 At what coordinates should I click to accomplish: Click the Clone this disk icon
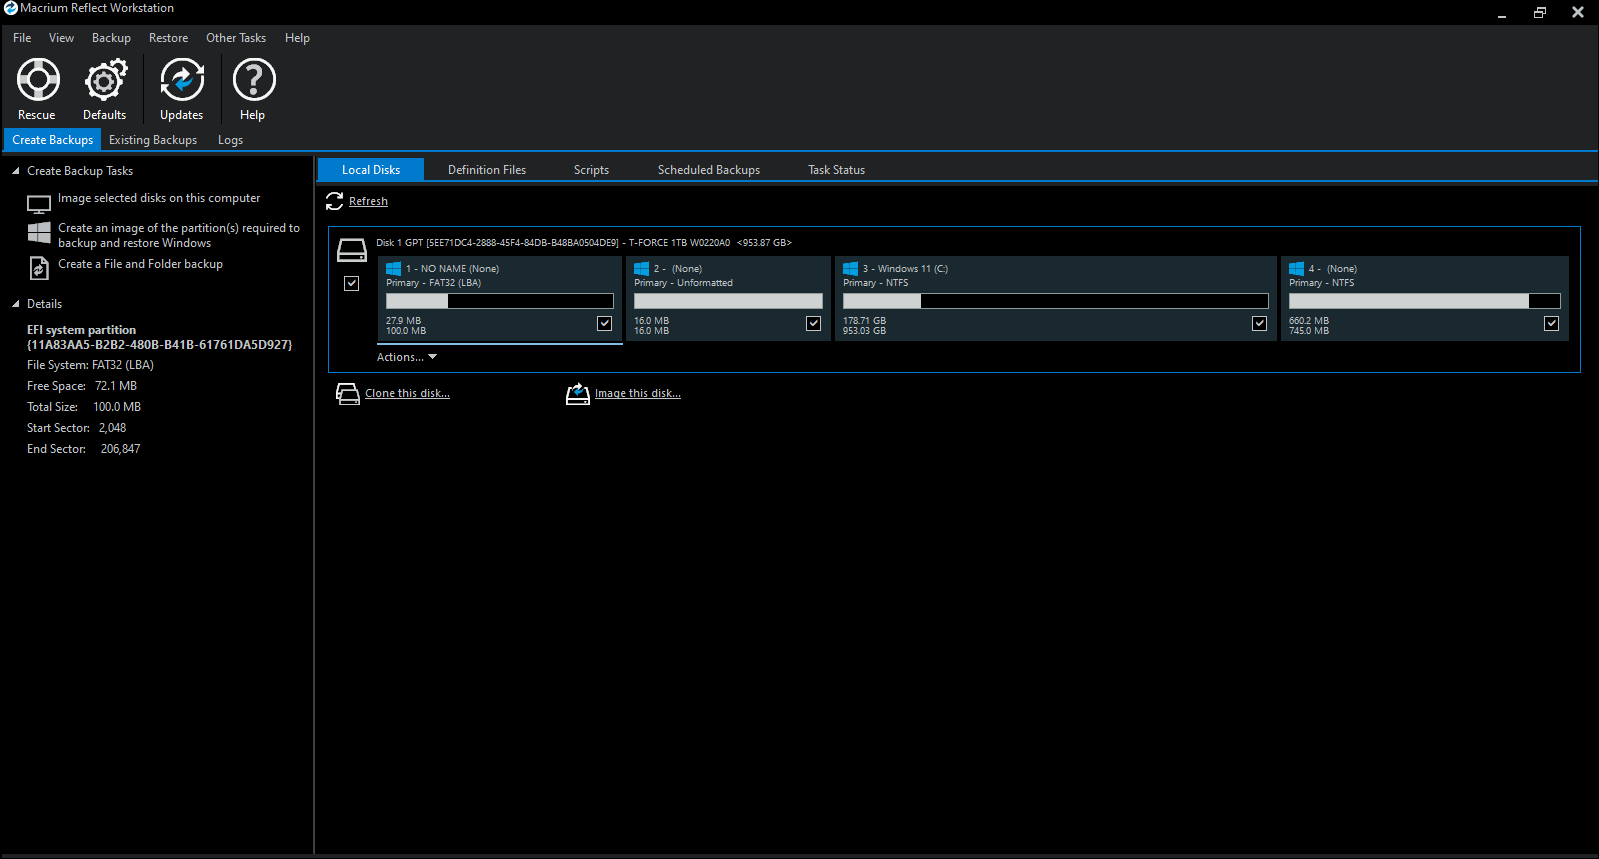(348, 394)
